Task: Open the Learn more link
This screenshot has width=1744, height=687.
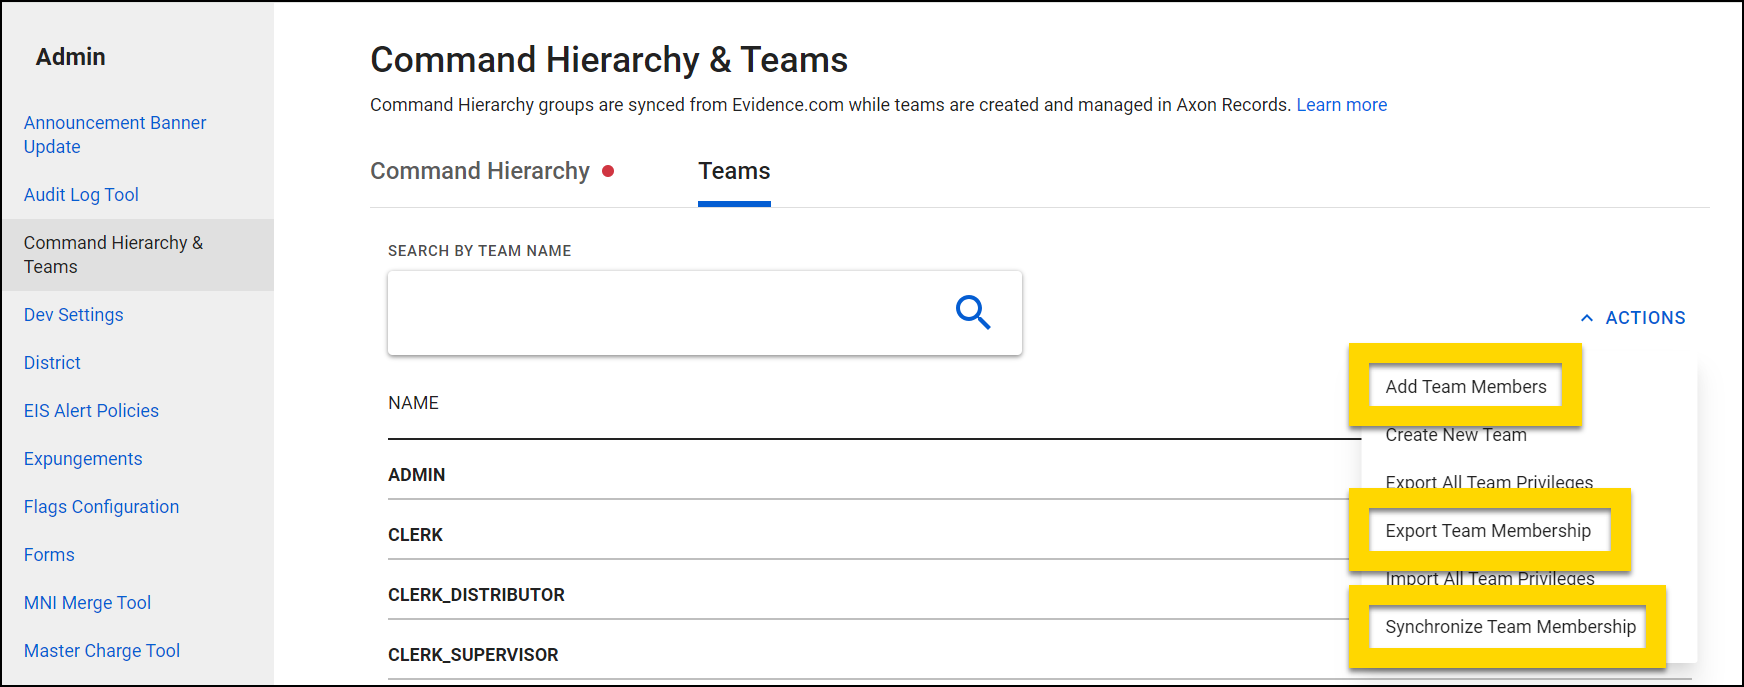Action: (x=1341, y=105)
